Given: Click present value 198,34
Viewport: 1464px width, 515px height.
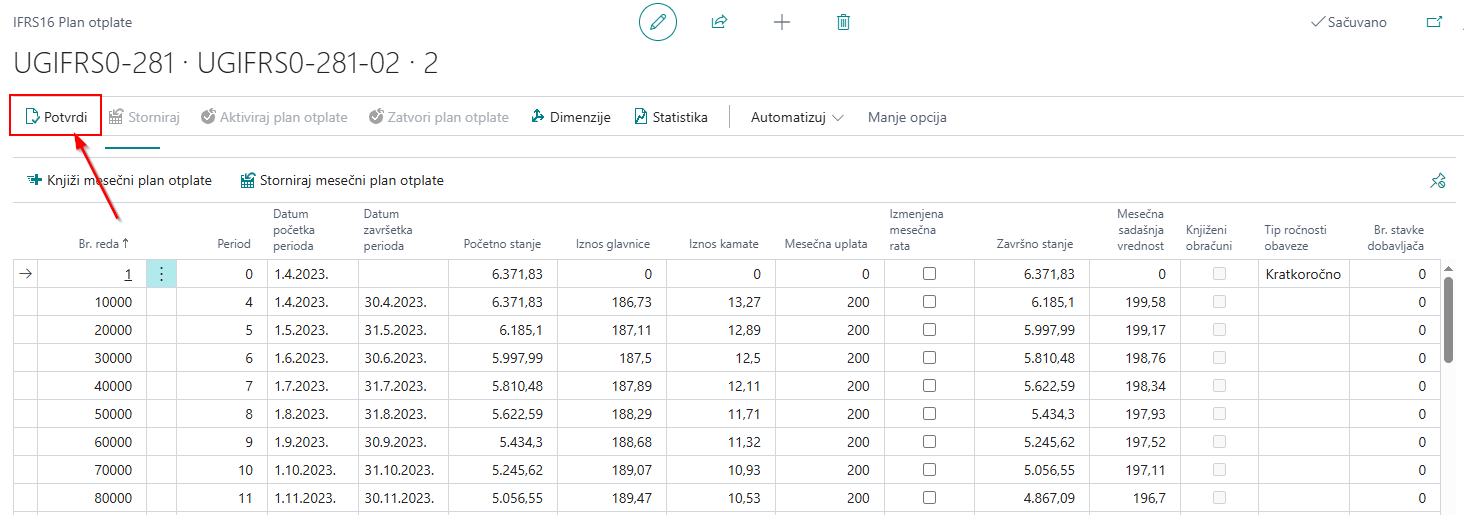Looking at the screenshot, I should pos(1145,386).
